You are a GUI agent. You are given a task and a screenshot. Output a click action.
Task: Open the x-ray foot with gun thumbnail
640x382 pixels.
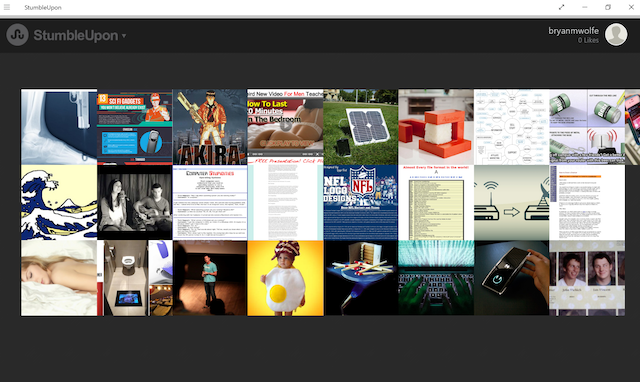59,127
